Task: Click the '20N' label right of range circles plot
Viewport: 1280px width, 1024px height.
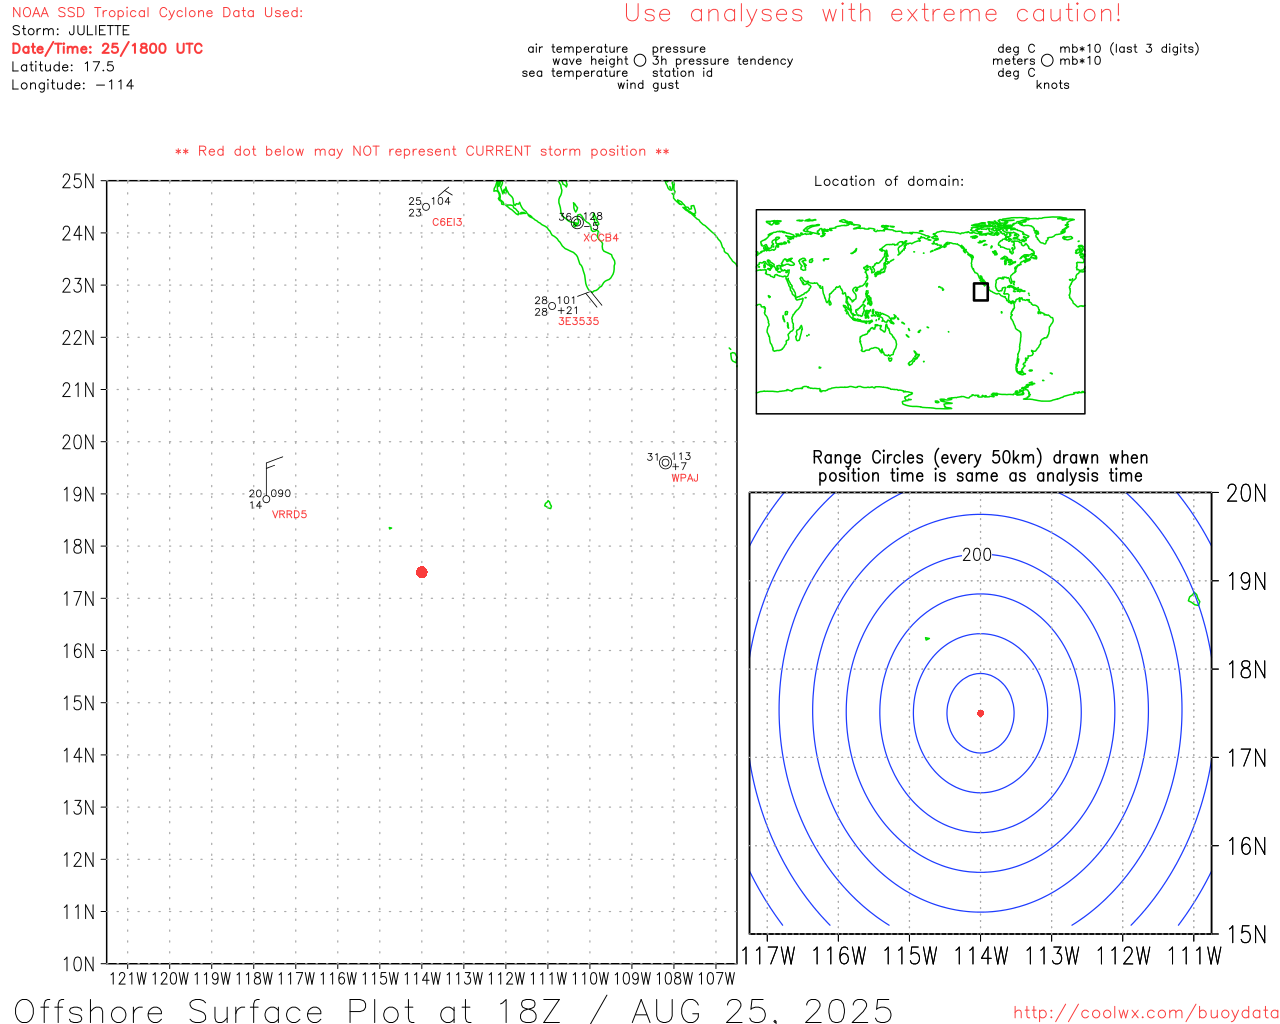Action: coord(1247,493)
